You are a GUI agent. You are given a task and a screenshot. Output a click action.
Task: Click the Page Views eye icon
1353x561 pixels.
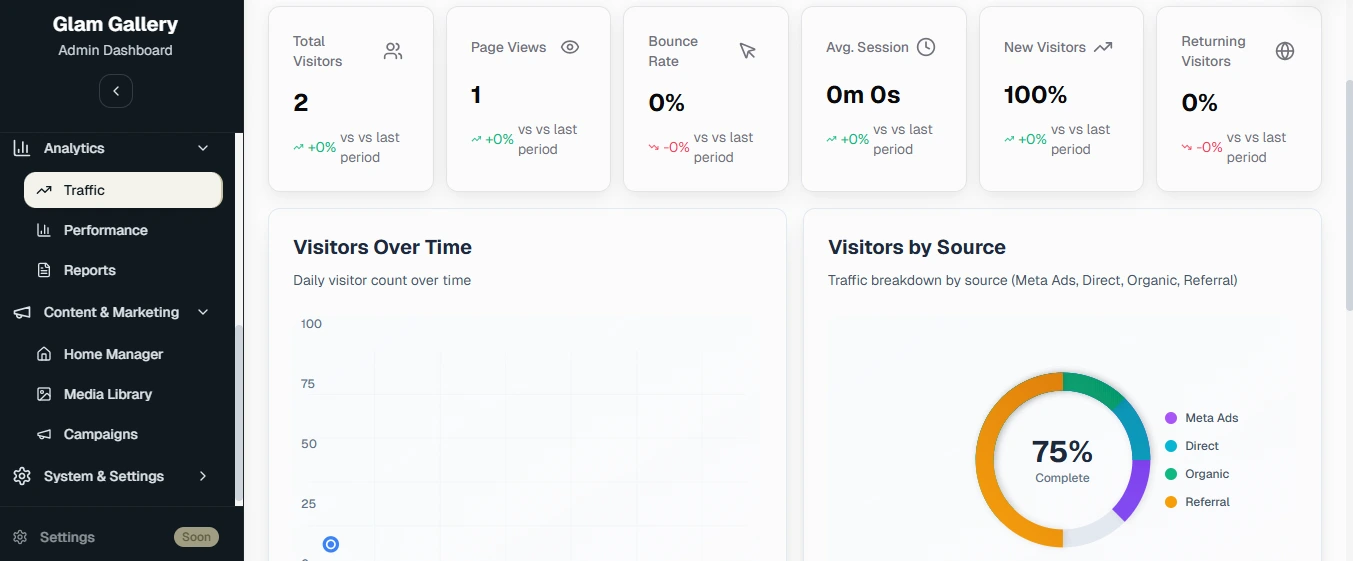coord(570,47)
